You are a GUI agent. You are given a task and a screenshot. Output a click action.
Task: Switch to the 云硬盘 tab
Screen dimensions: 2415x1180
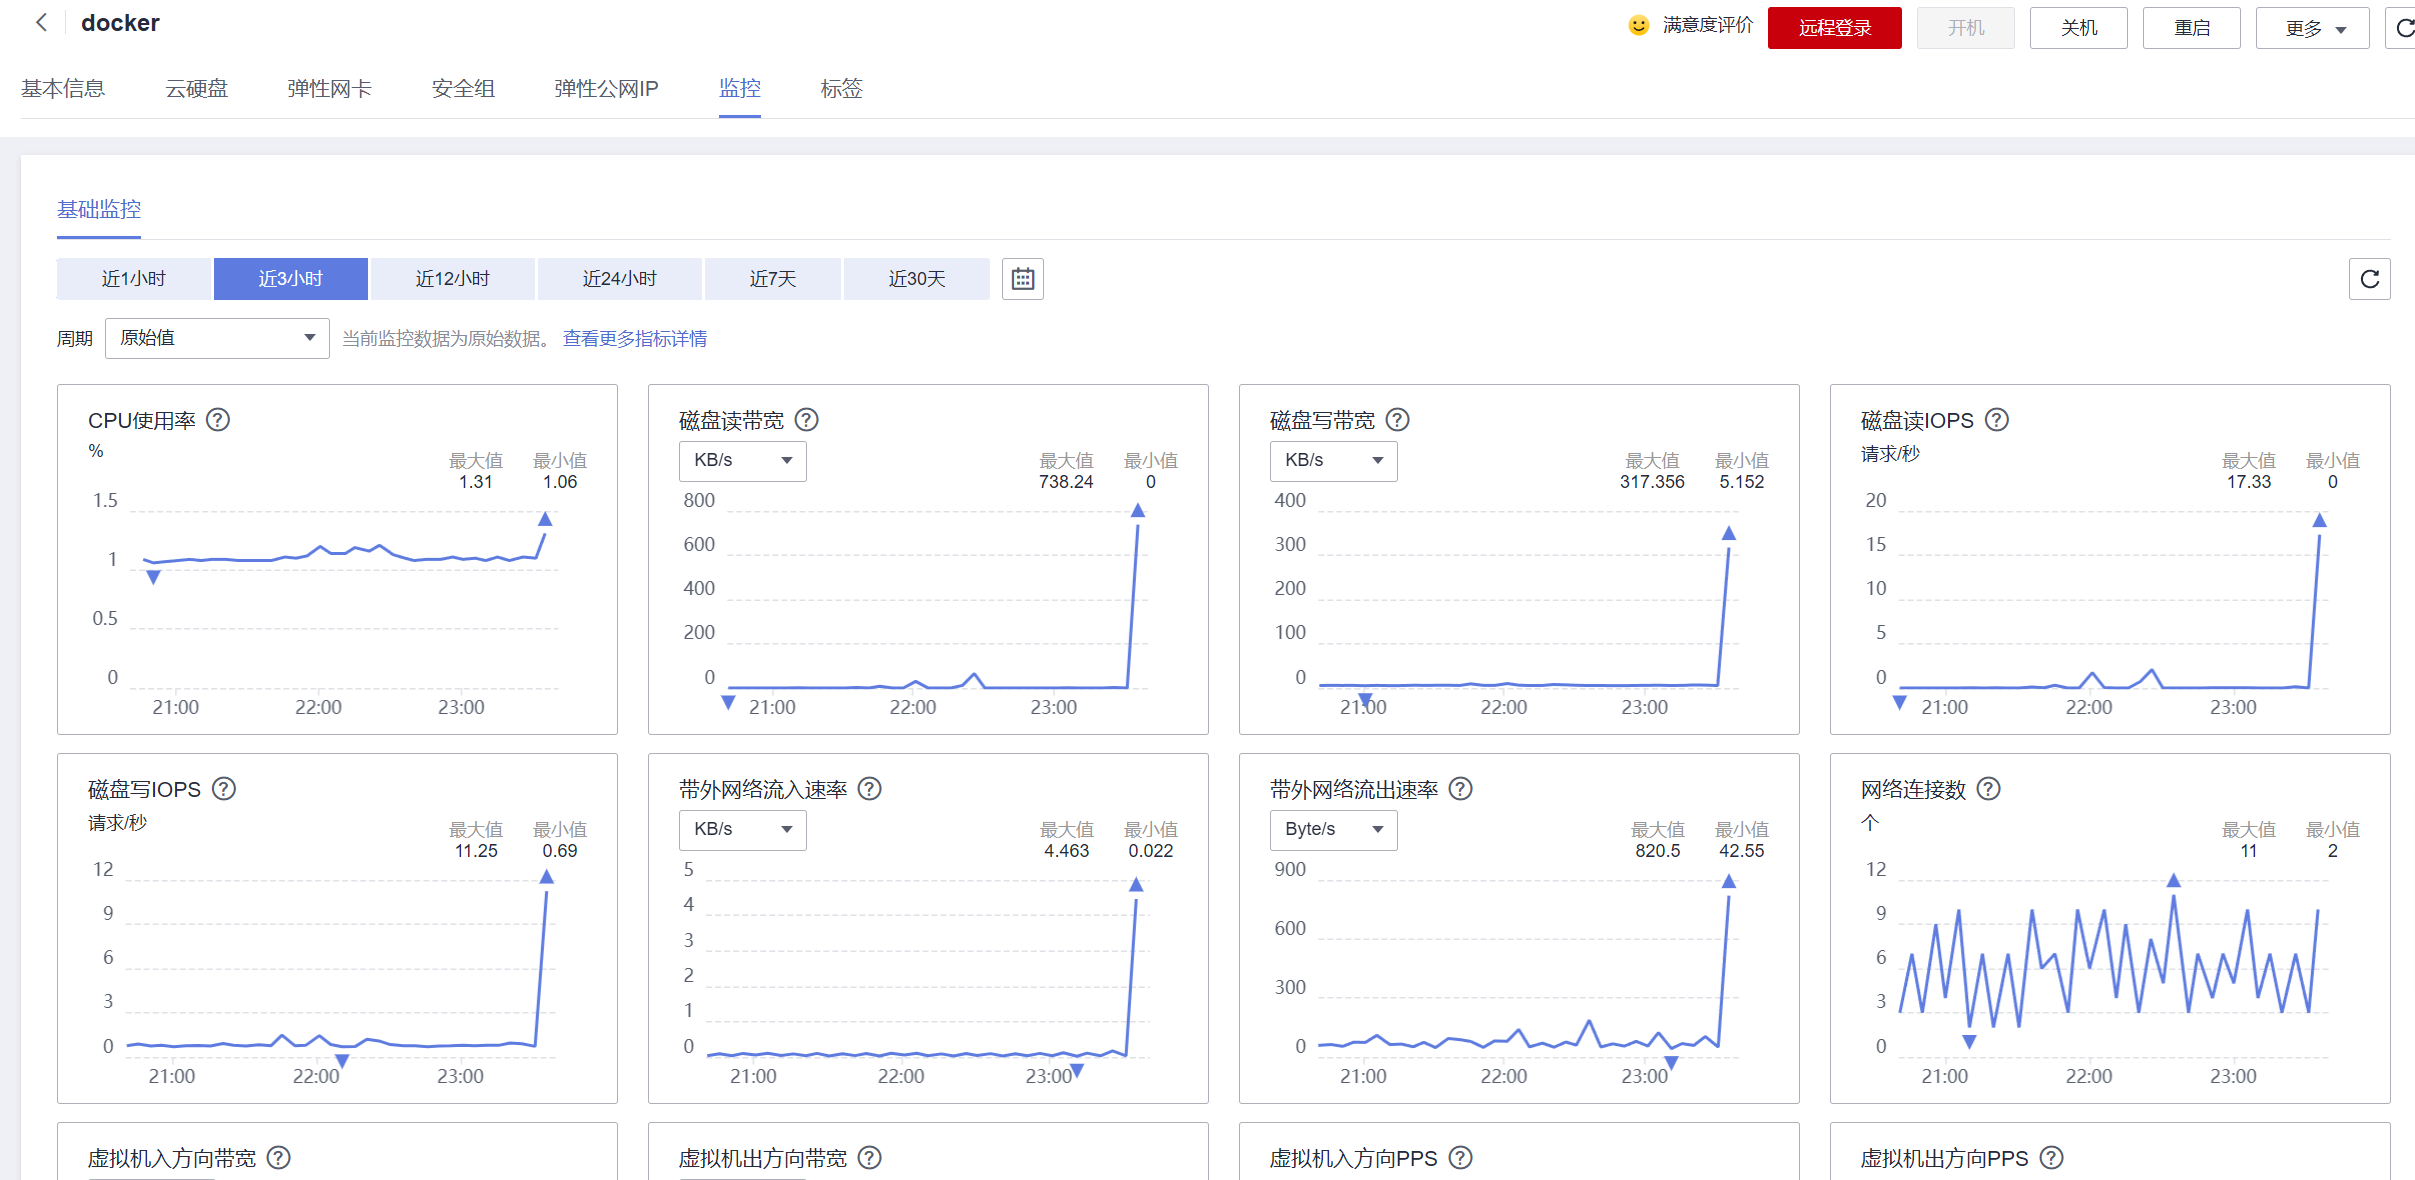pyautogui.click(x=196, y=89)
